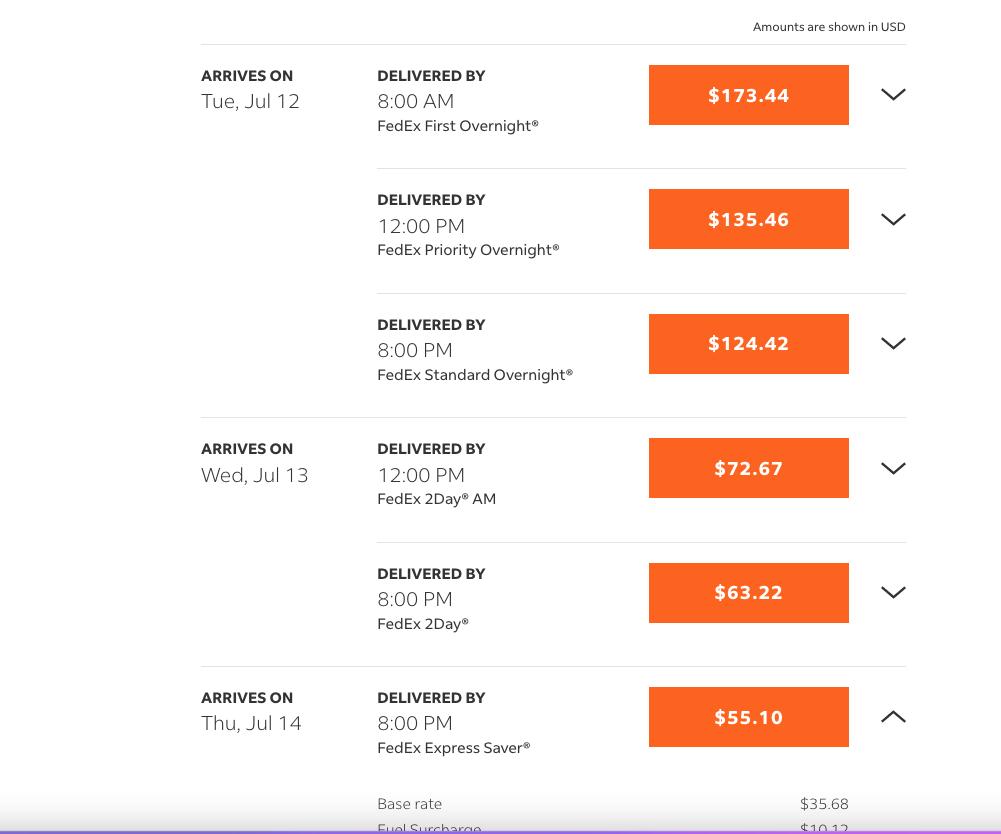Expand FedEx 2Day rate details
Image resolution: width=1001 pixels, height=834 pixels.
tap(893, 592)
